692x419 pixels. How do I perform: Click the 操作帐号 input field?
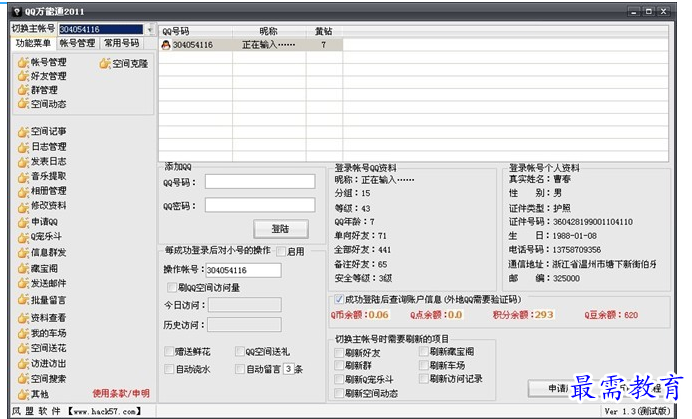(x=243, y=270)
